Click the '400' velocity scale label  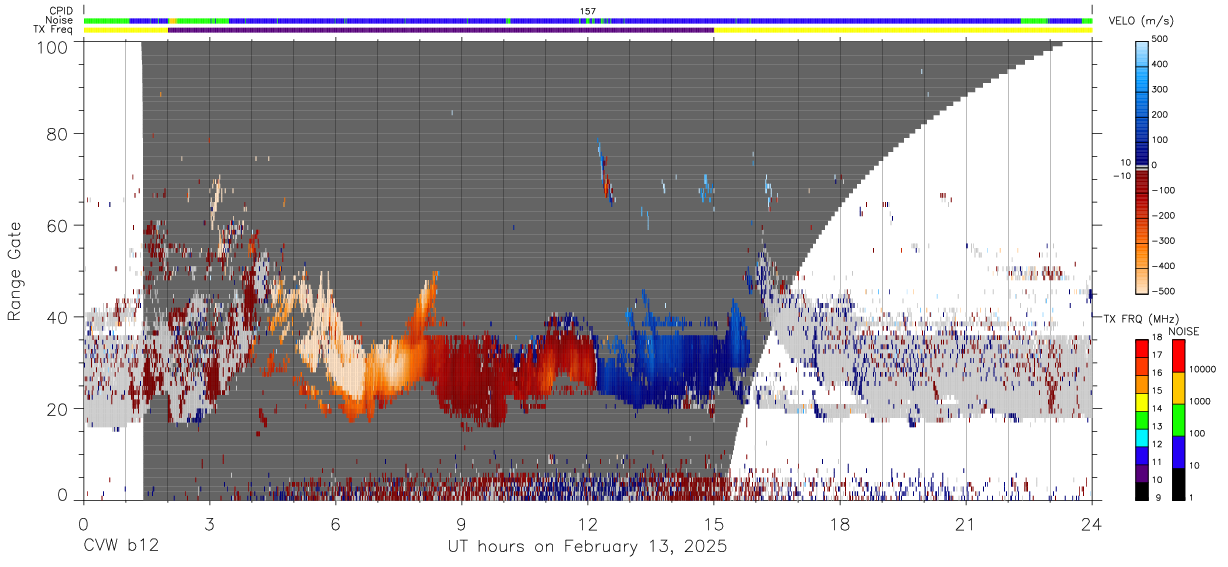tap(1161, 64)
